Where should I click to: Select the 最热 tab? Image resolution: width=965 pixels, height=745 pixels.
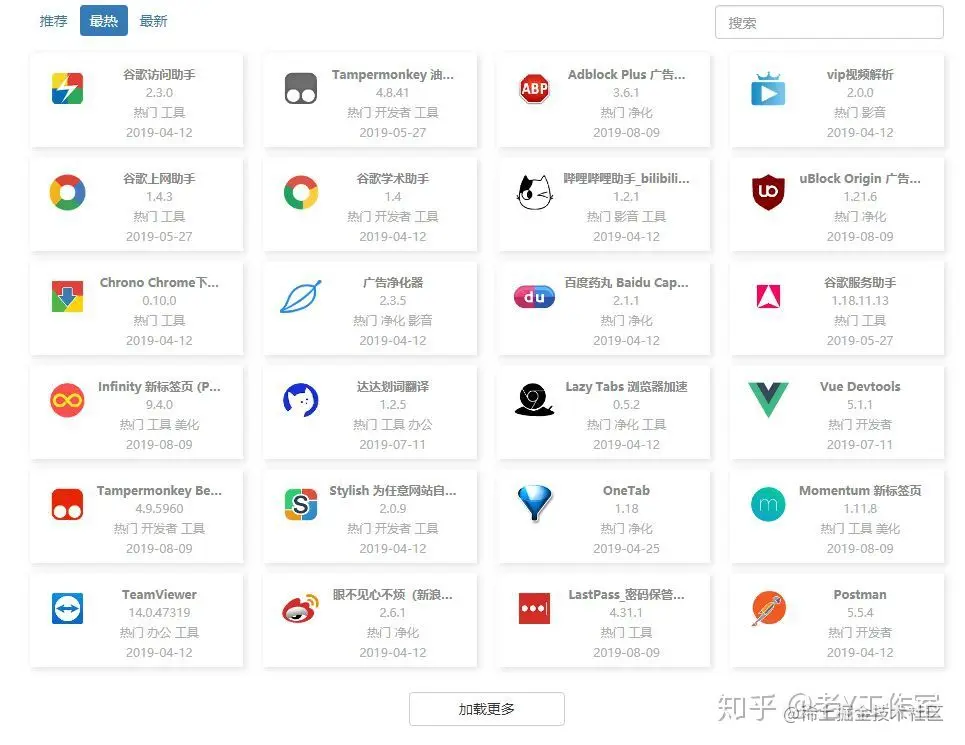point(103,21)
